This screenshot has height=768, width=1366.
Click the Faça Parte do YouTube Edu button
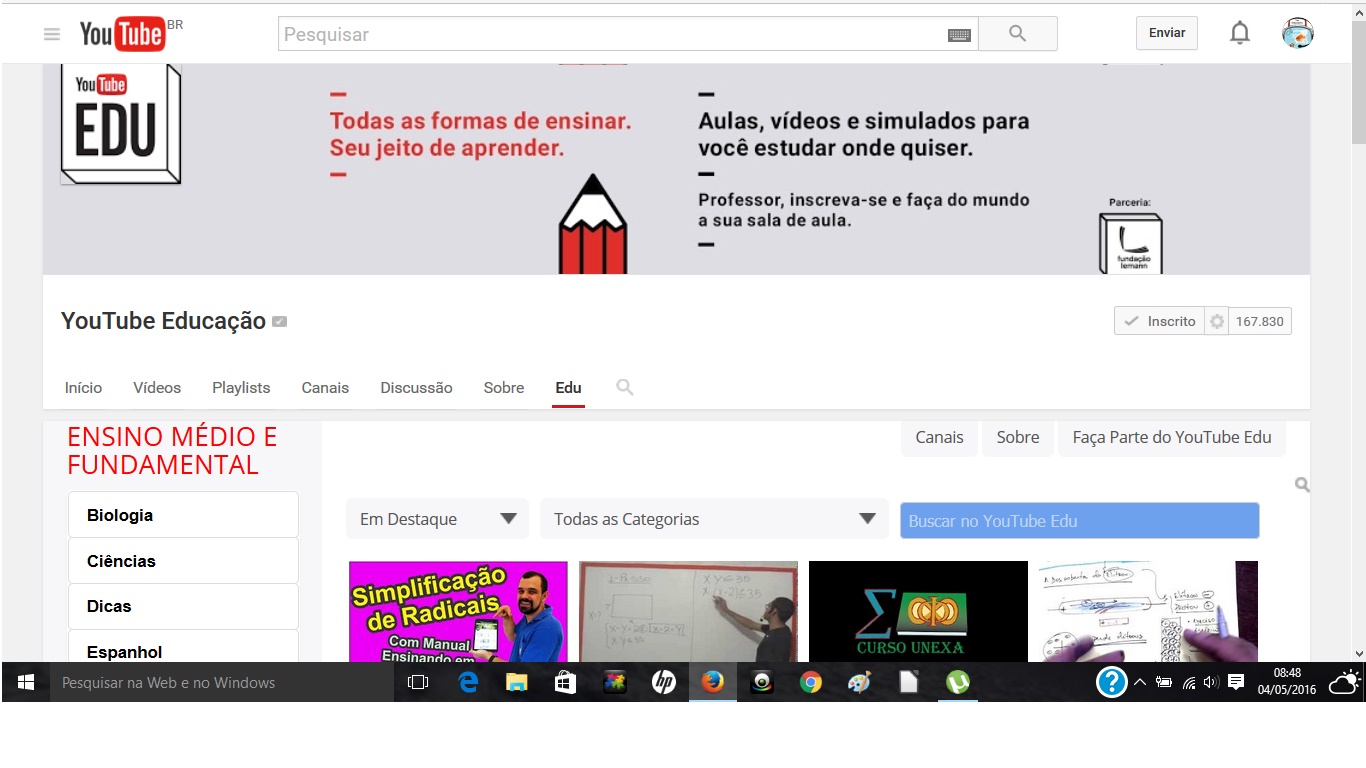click(1172, 437)
